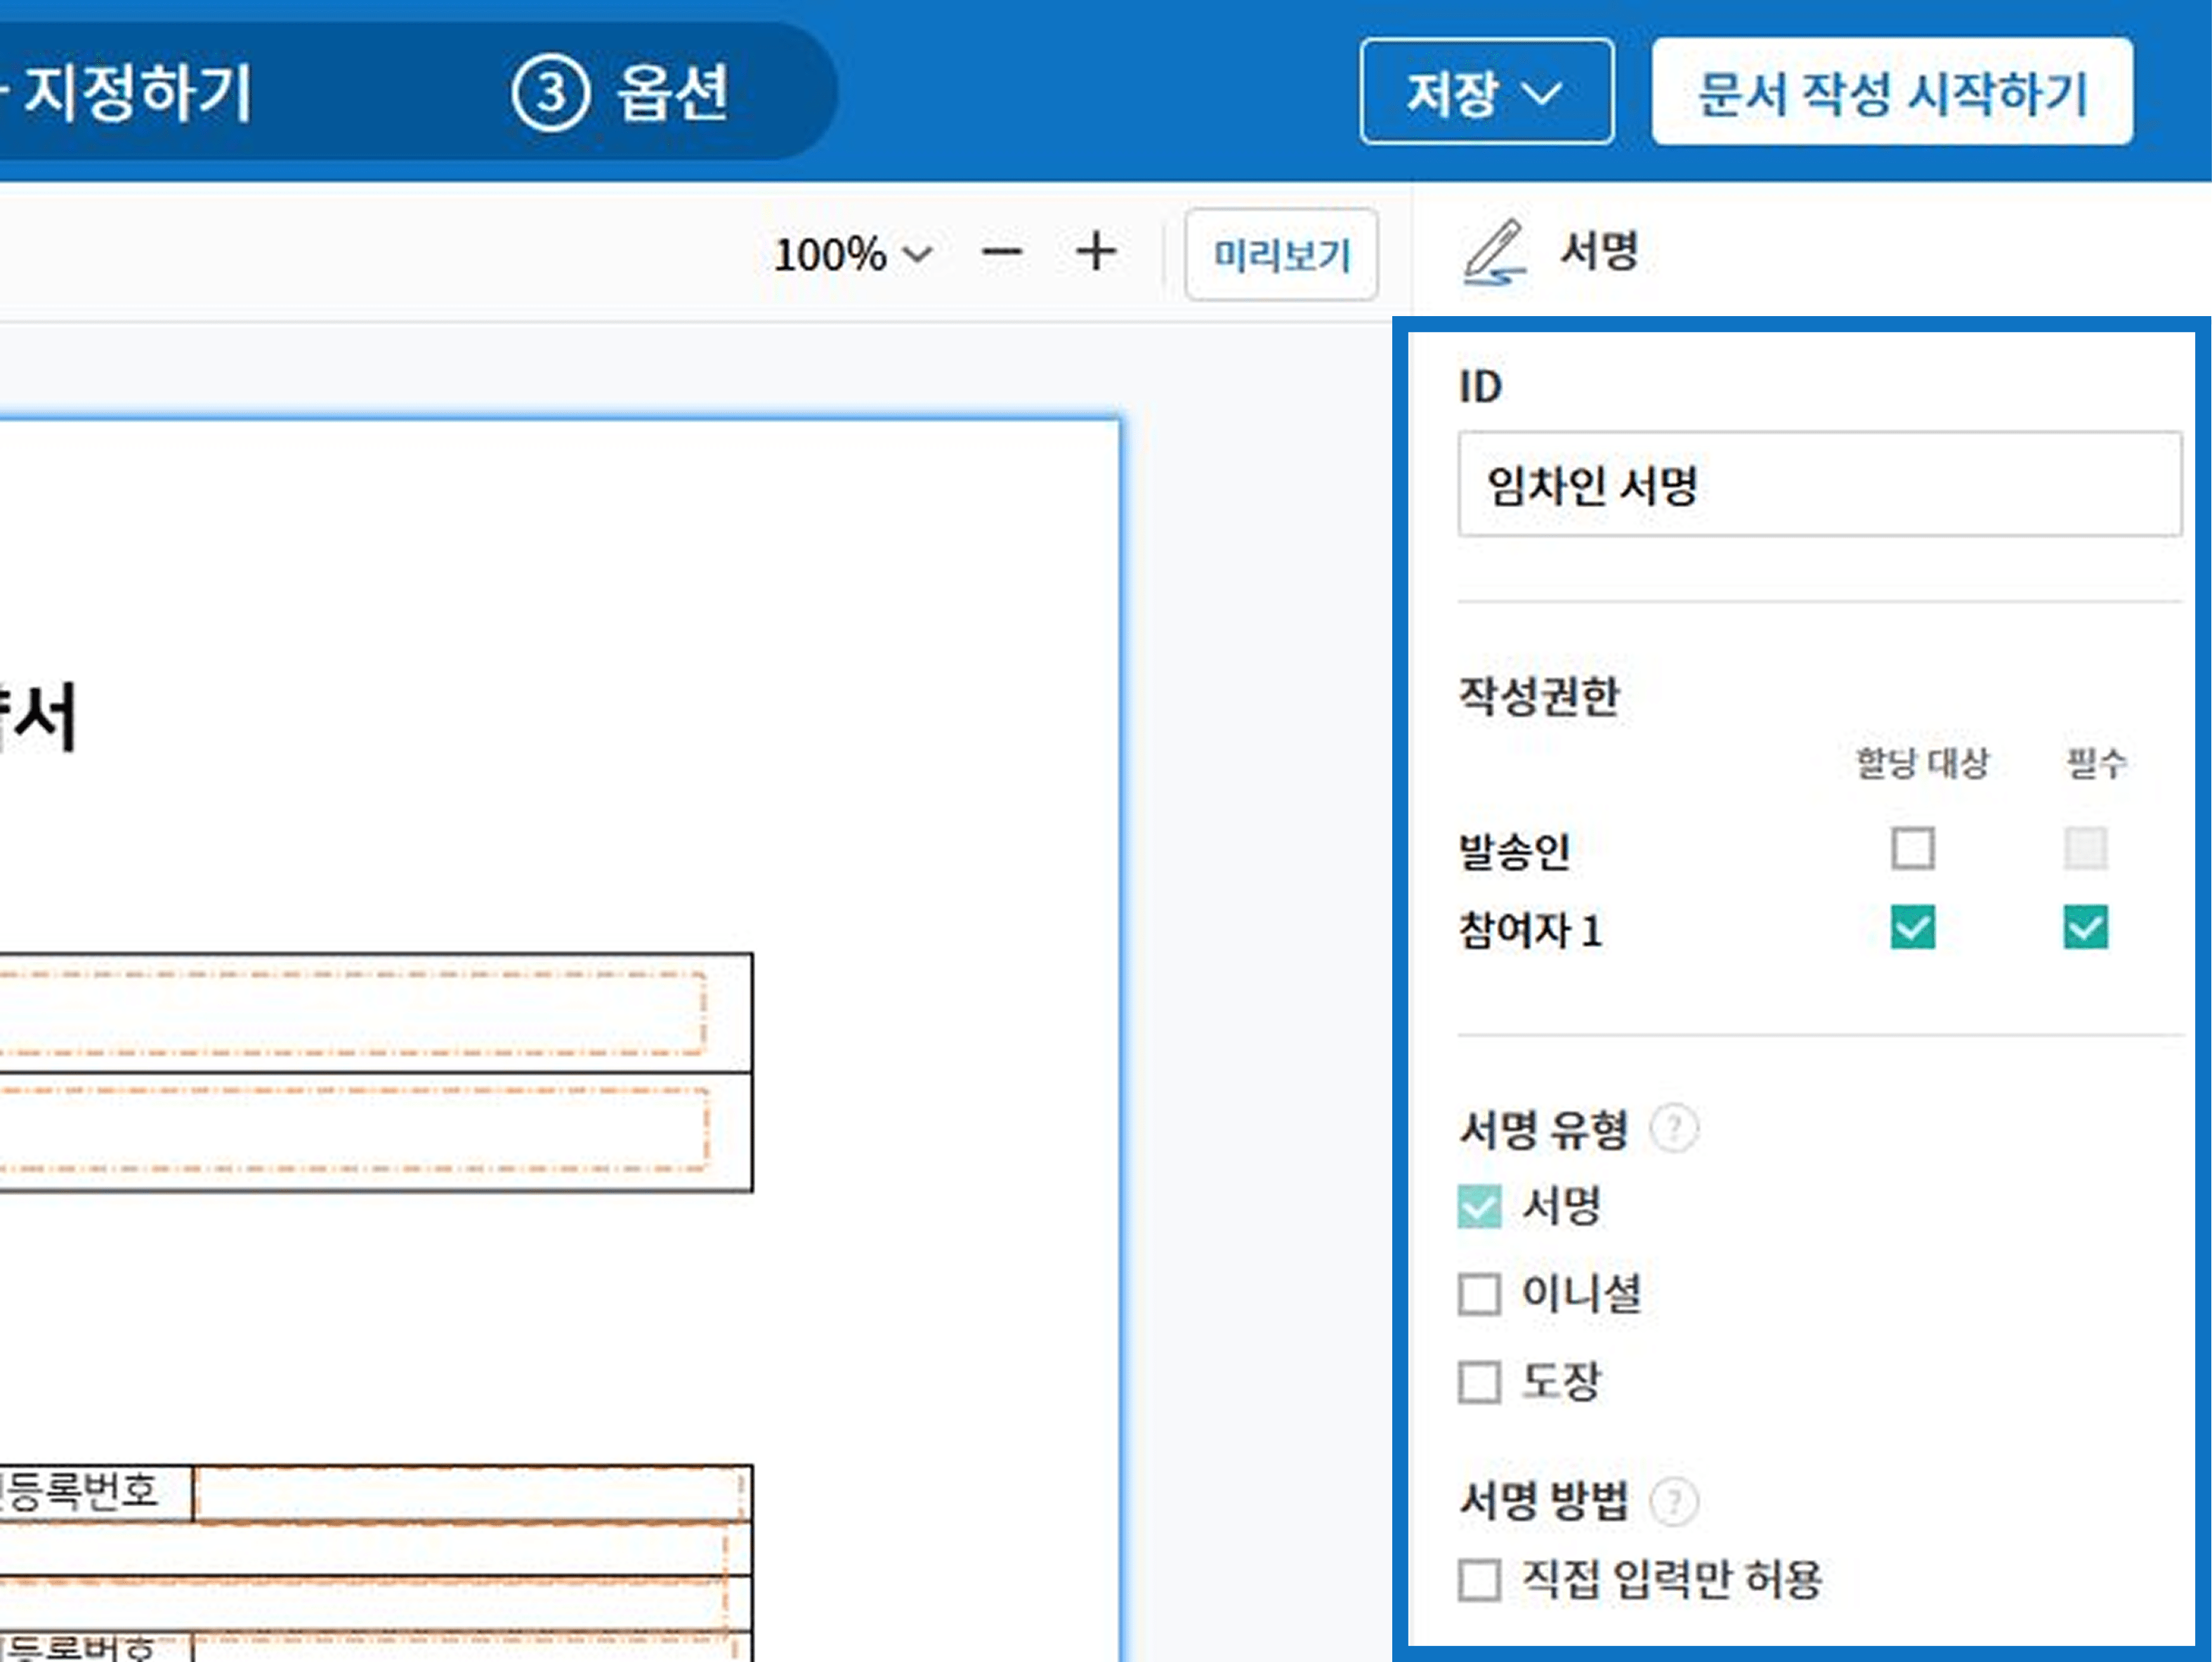Open the 저장 dropdown button
This screenshot has width=2212, height=1662.
pos(1486,92)
